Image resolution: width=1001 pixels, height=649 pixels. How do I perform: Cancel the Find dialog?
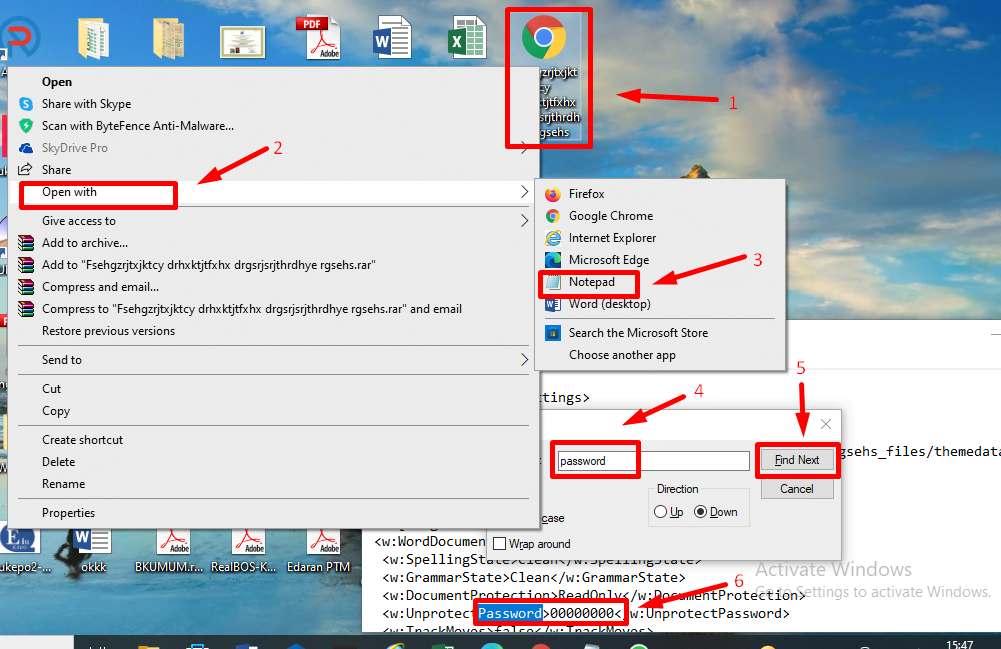tap(797, 489)
